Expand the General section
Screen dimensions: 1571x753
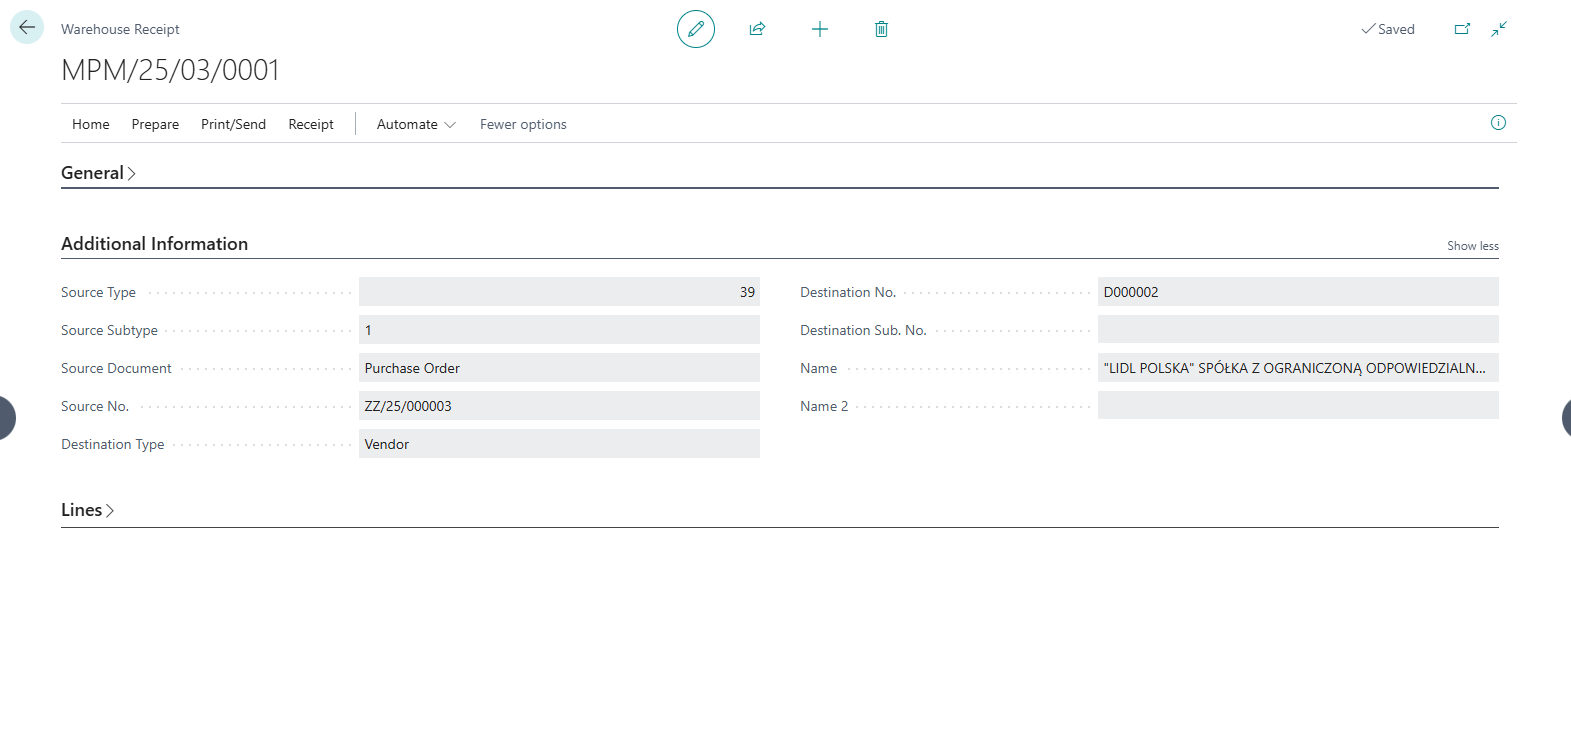tap(98, 173)
